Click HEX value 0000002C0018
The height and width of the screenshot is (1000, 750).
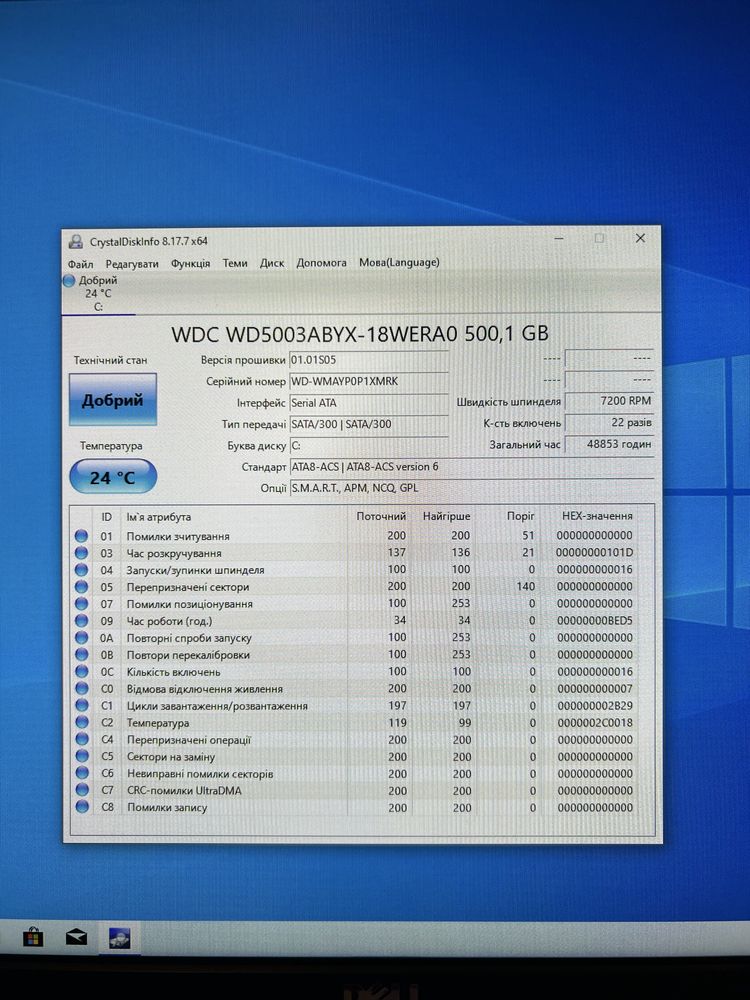pos(595,723)
